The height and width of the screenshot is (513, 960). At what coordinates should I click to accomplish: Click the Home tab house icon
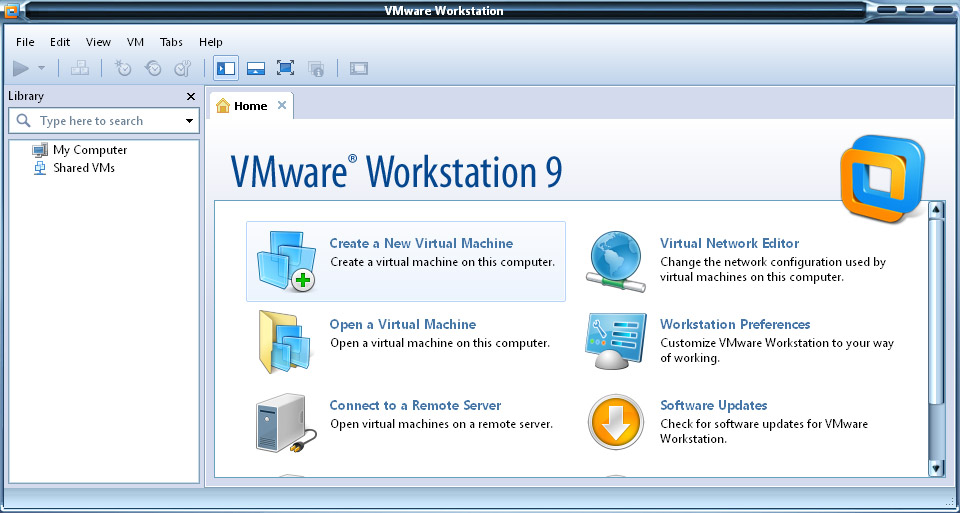coord(223,106)
